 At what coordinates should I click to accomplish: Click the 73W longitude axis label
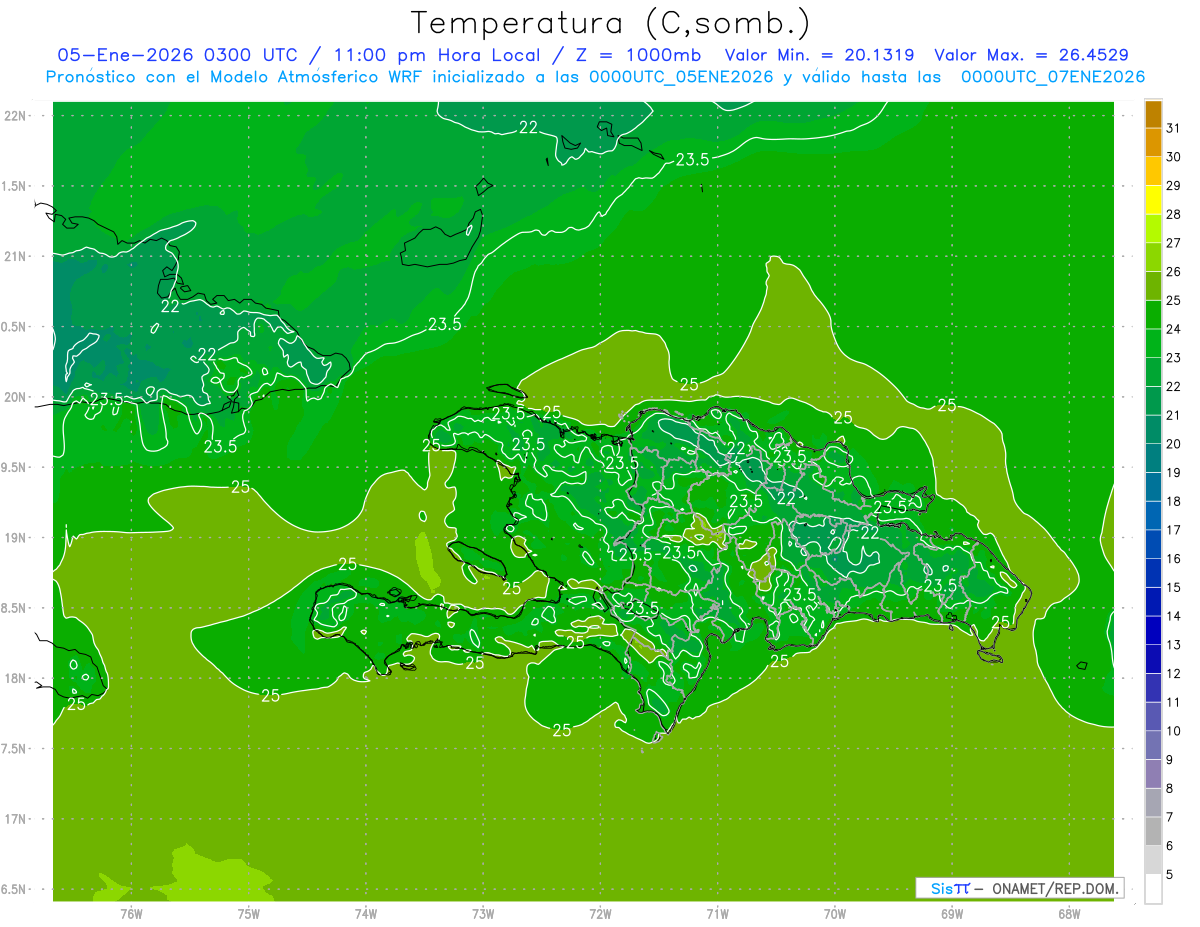tap(483, 914)
